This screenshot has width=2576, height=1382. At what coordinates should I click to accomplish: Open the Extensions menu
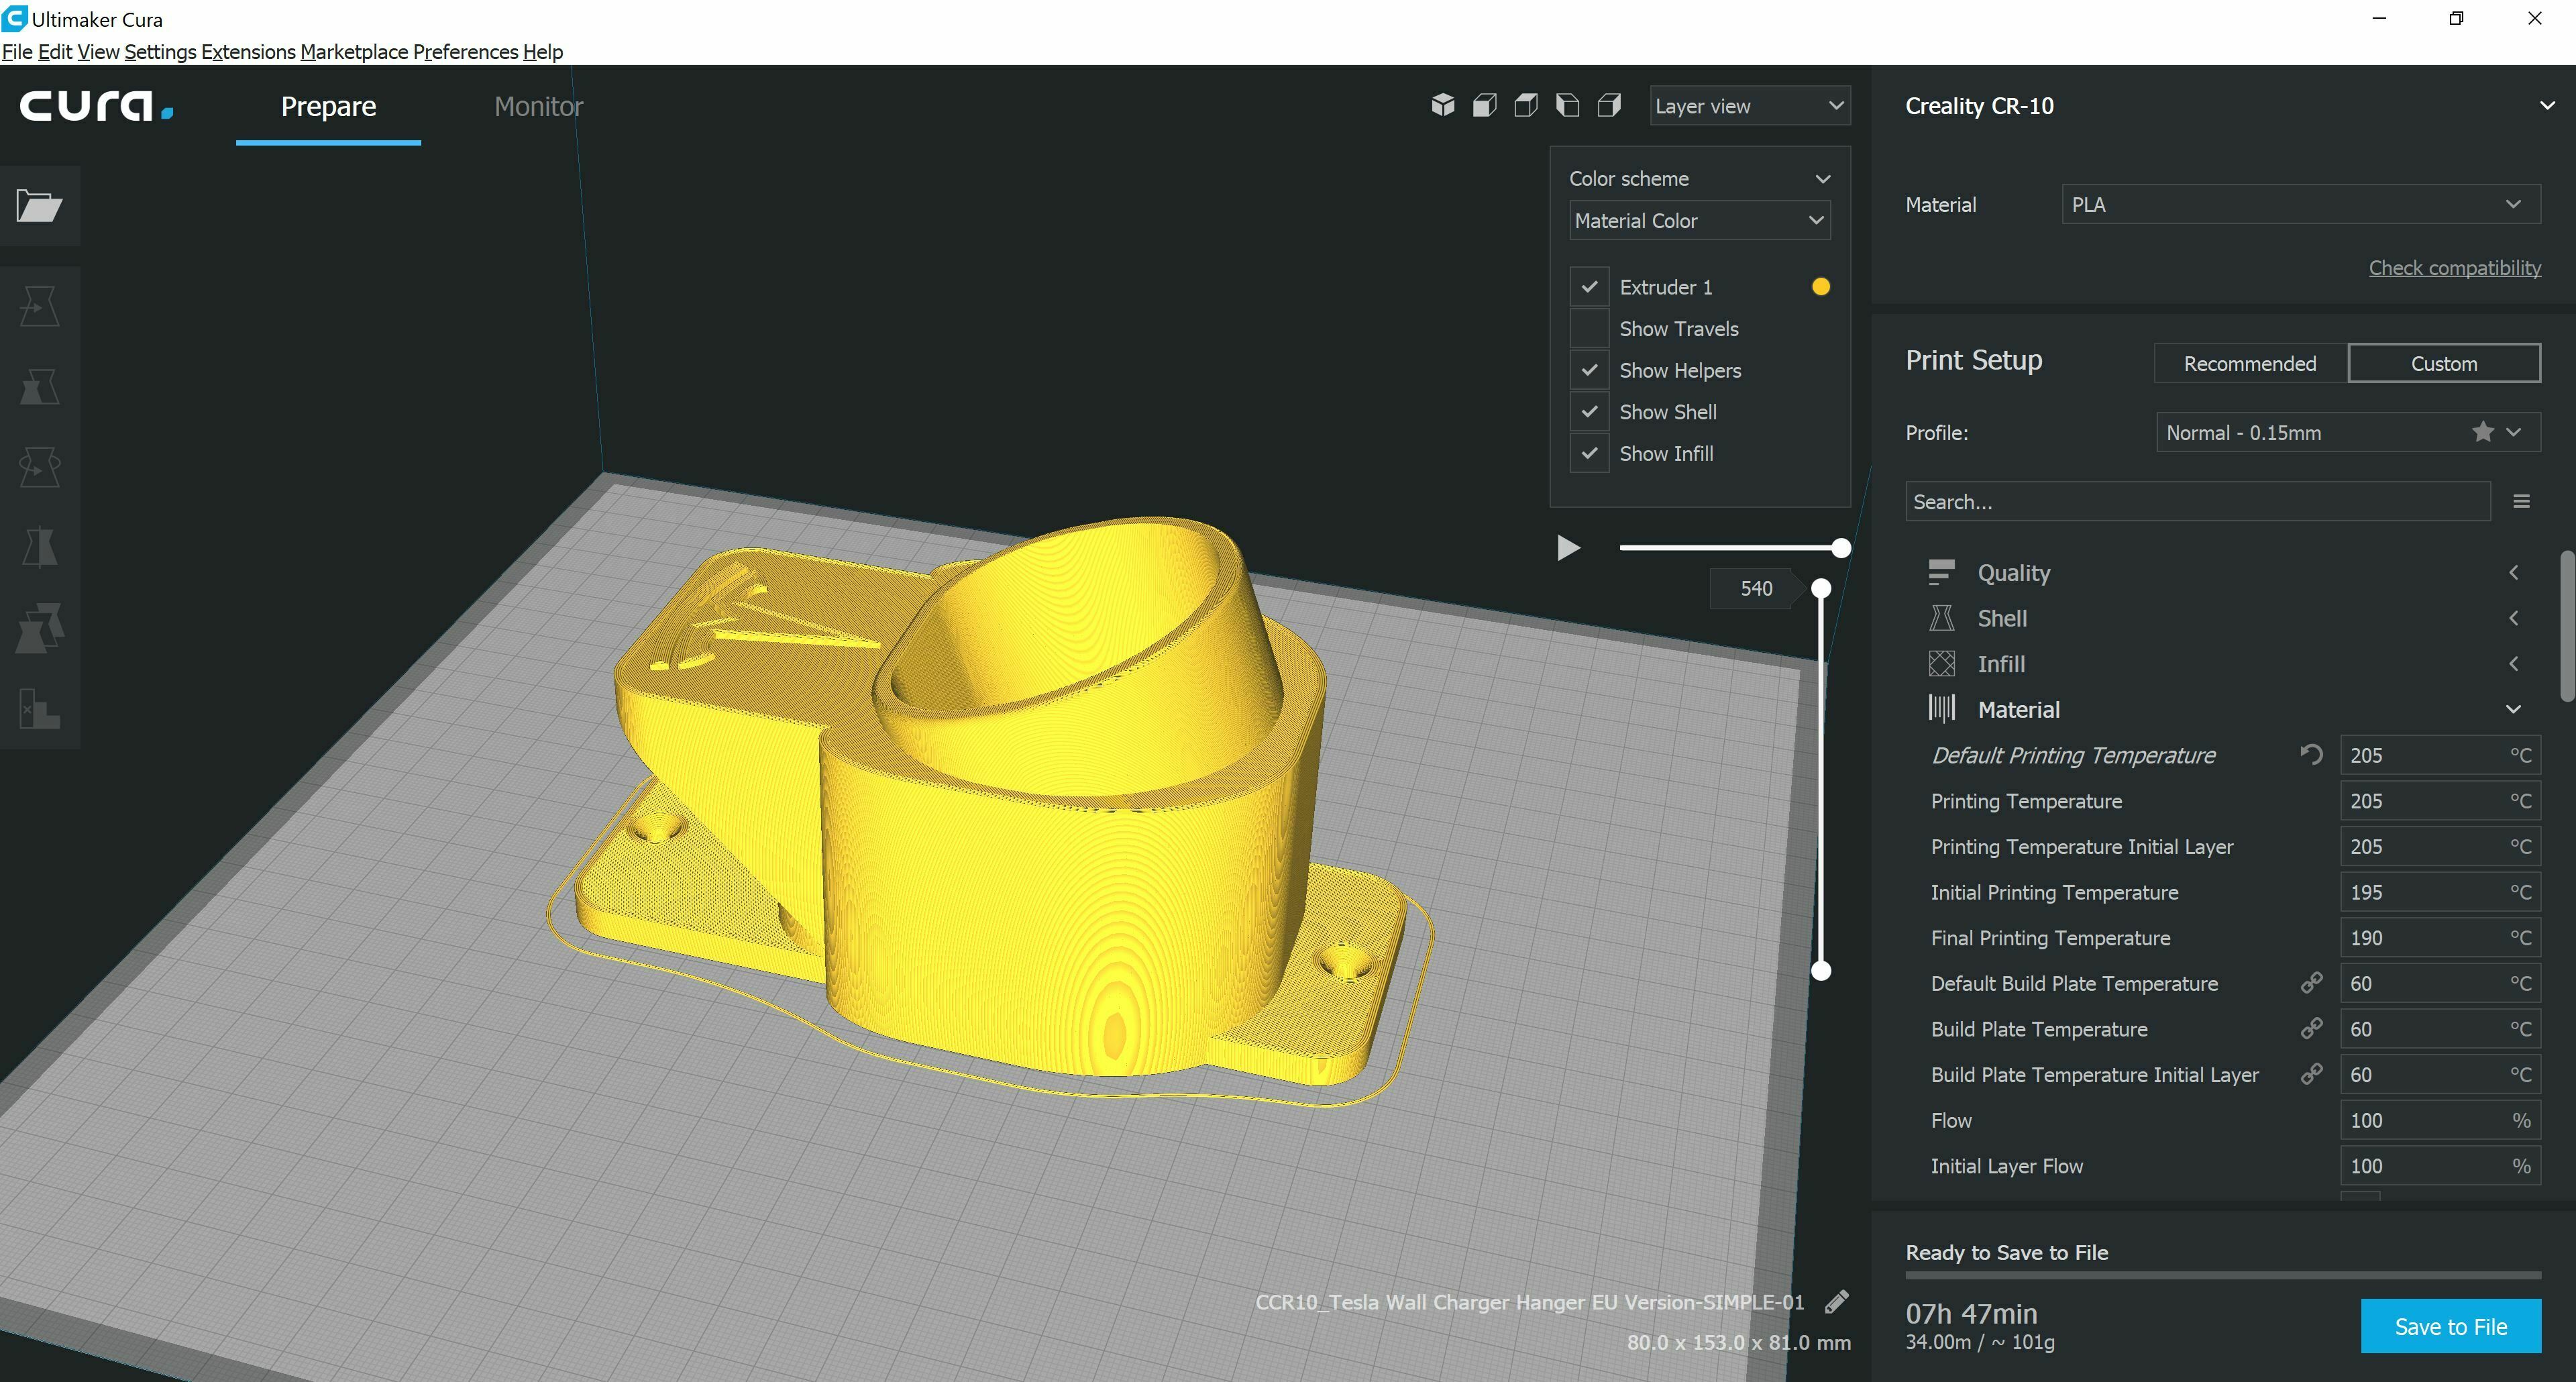[248, 51]
